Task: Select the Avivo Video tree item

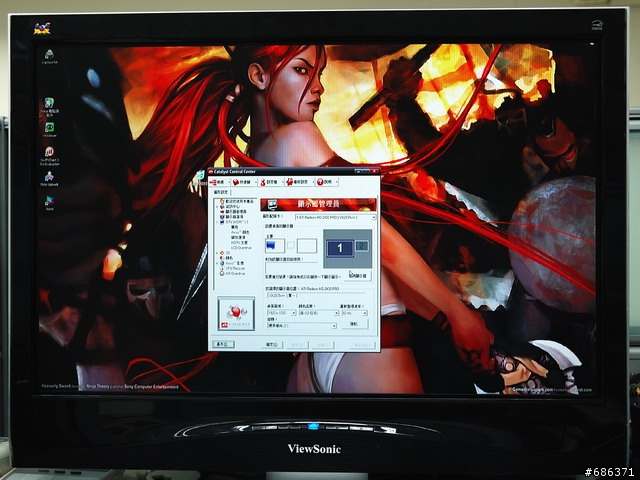Action: point(234,263)
